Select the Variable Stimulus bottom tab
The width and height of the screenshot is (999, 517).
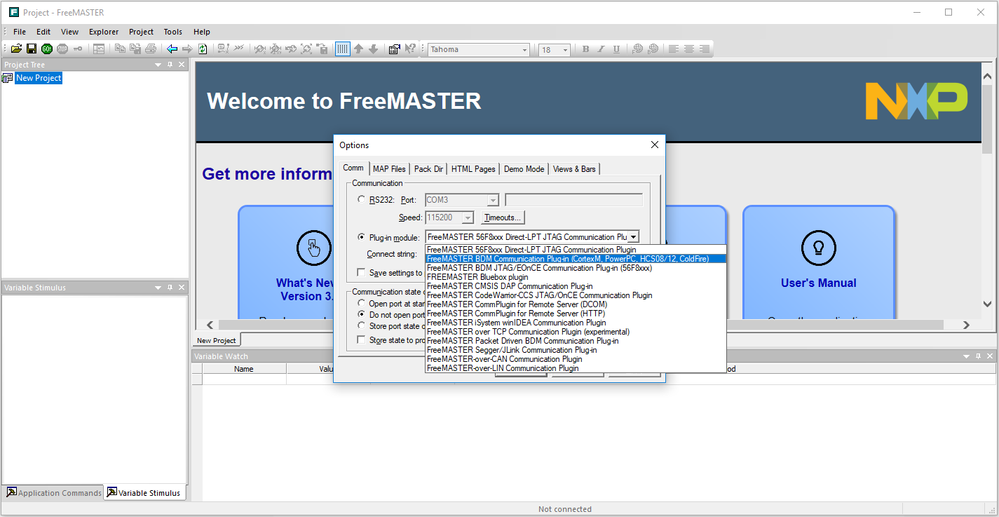pos(145,493)
